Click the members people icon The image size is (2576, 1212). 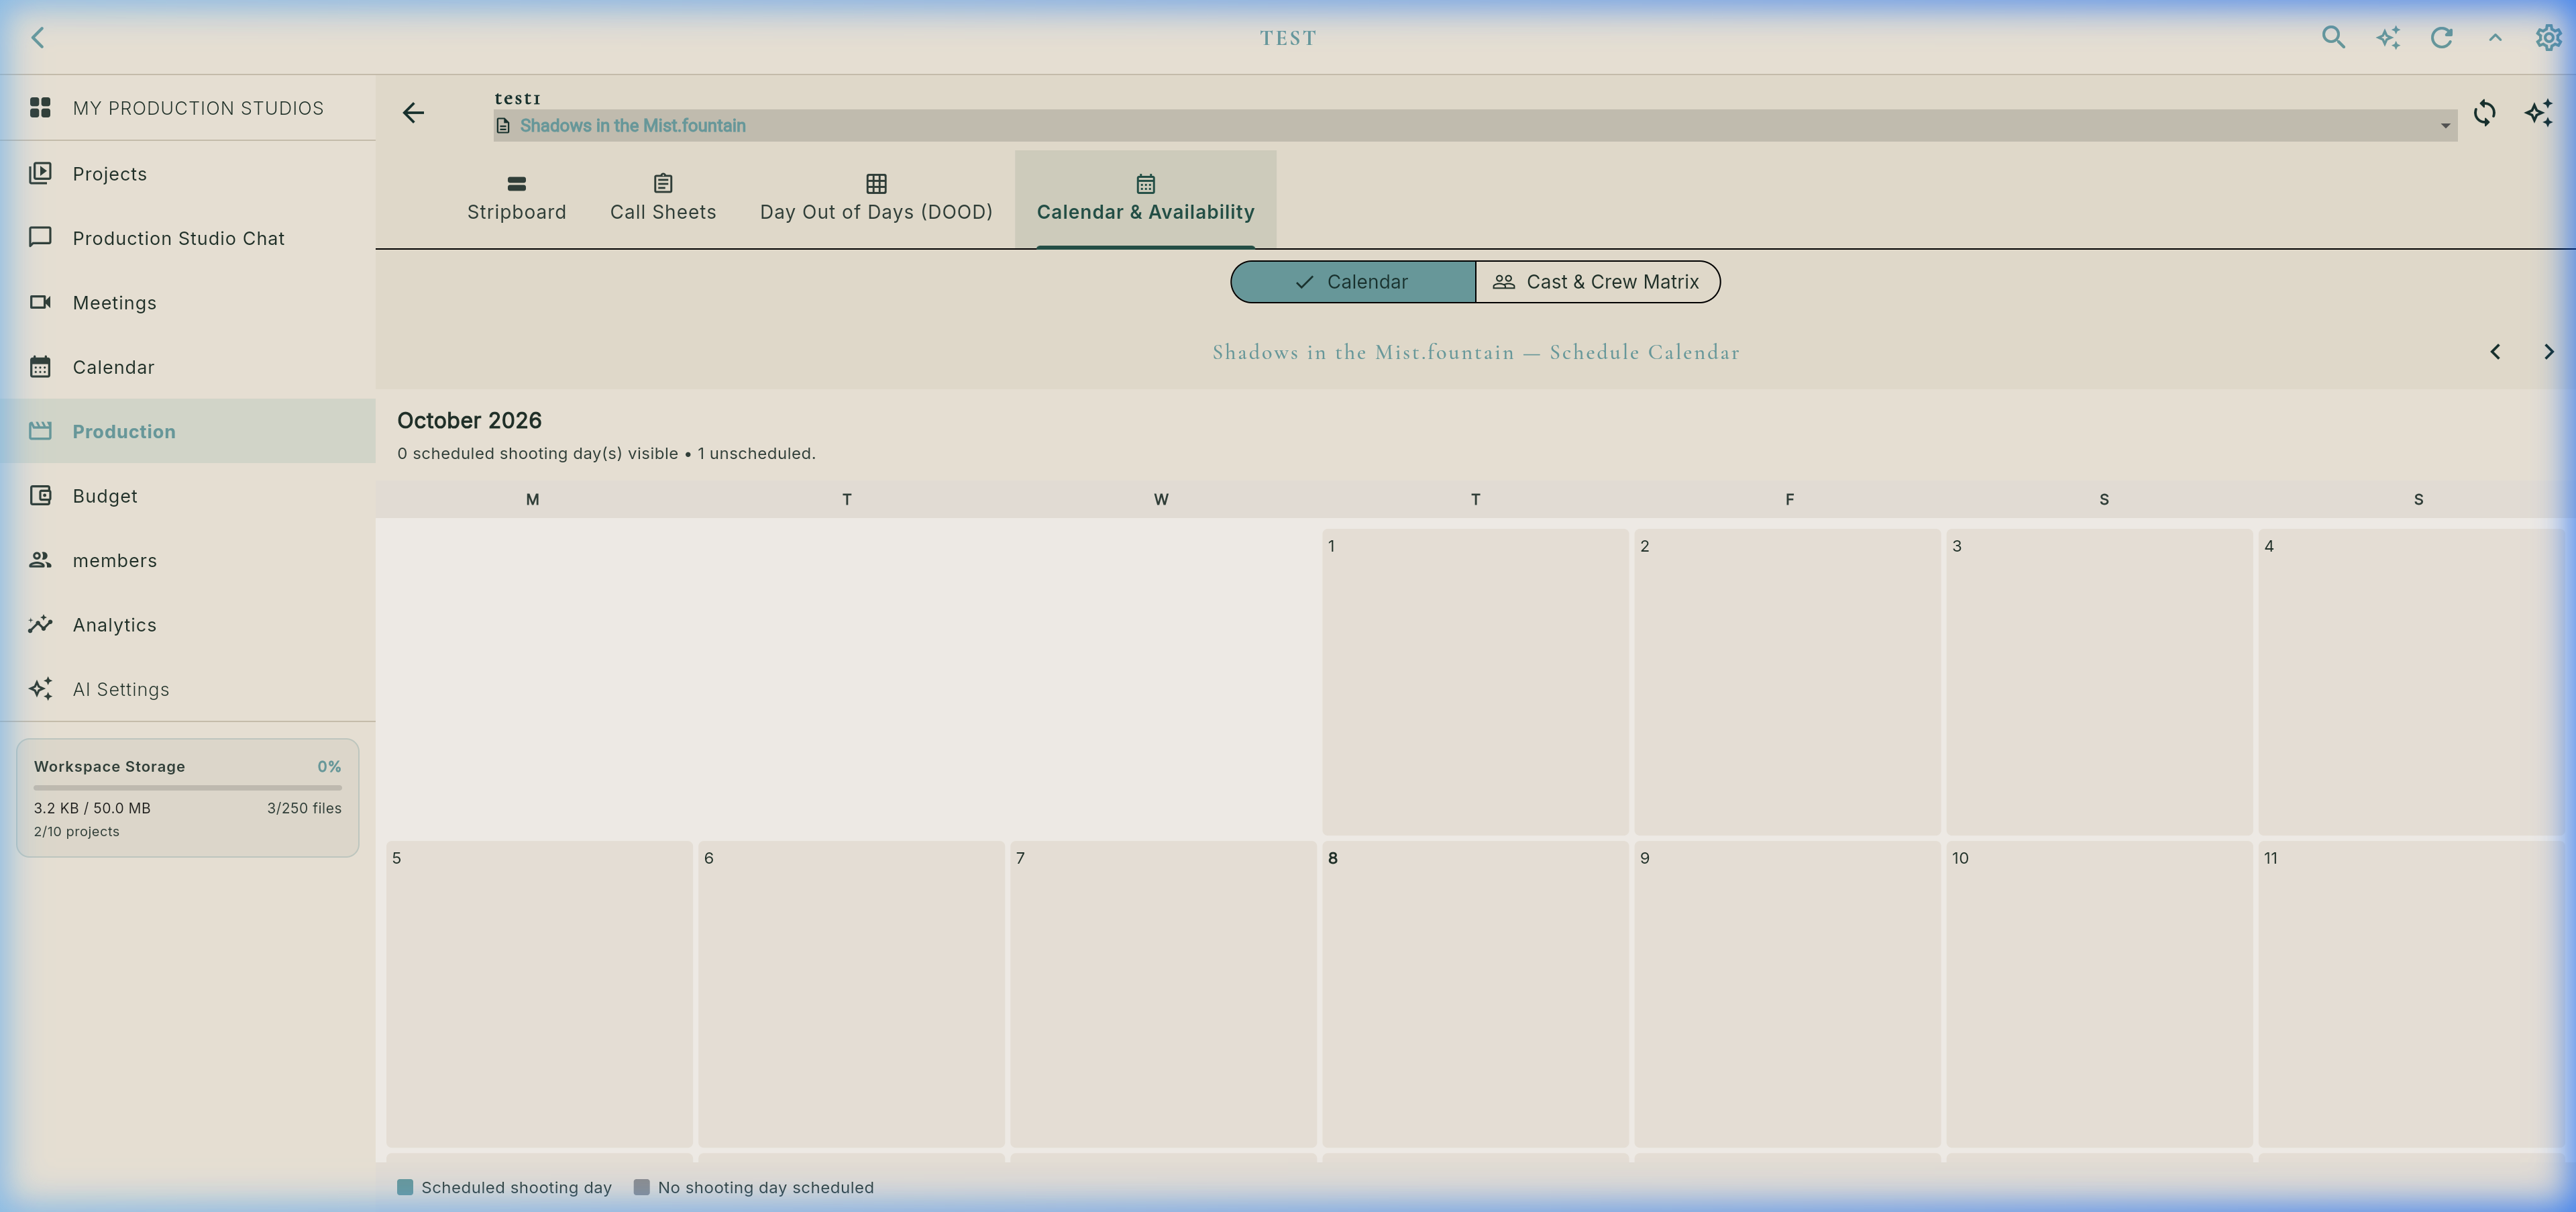pos(40,560)
